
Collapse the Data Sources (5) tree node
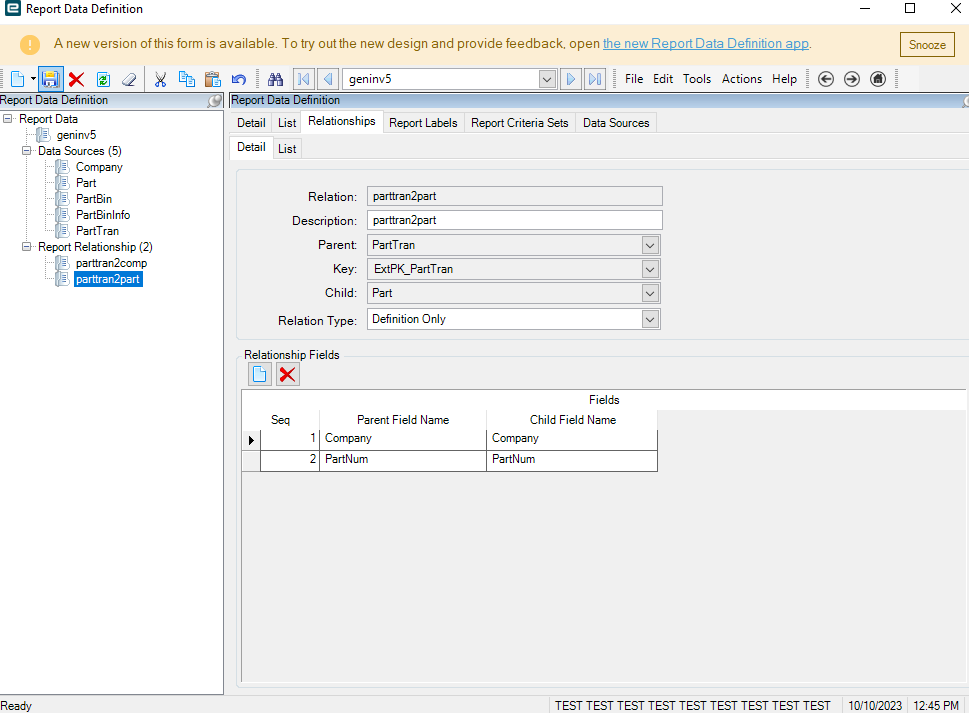point(27,151)
